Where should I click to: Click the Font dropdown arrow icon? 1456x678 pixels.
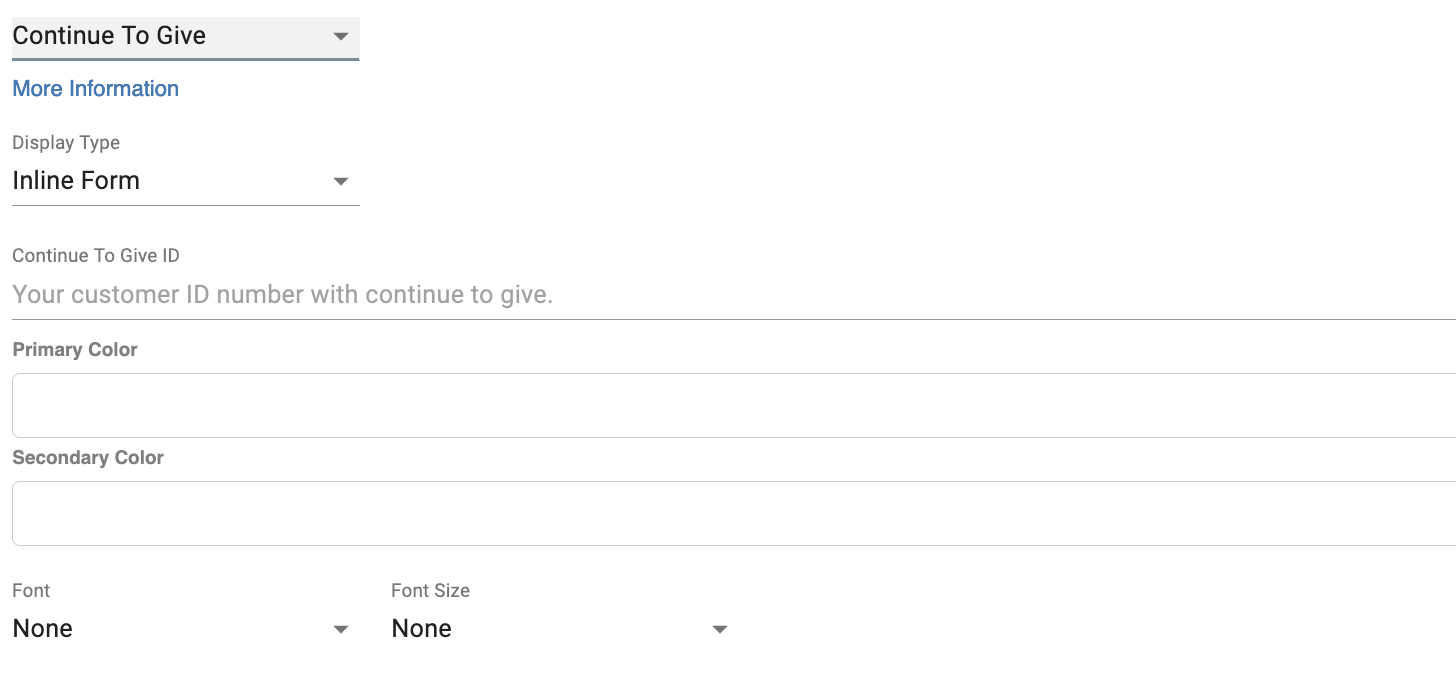pos(341,629)
